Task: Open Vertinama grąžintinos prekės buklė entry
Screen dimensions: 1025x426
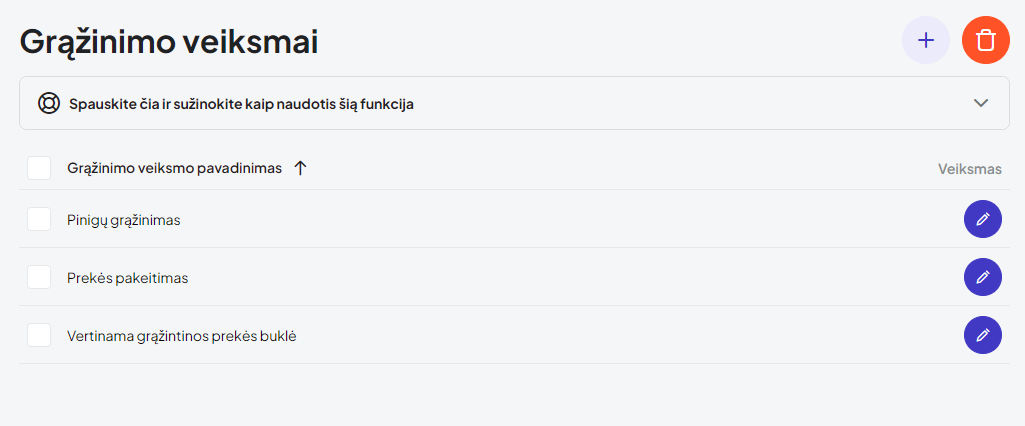Action: pos(182,336)
